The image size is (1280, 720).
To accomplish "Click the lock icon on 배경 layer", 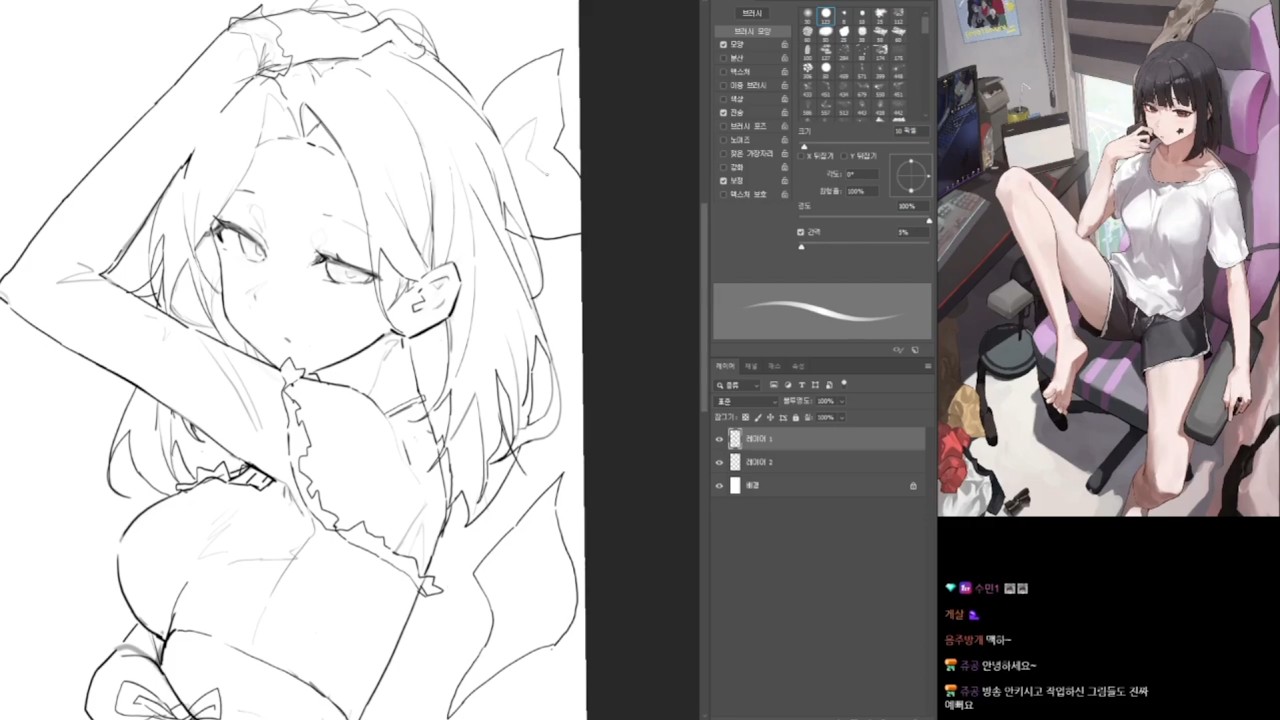I will point(913,486).
